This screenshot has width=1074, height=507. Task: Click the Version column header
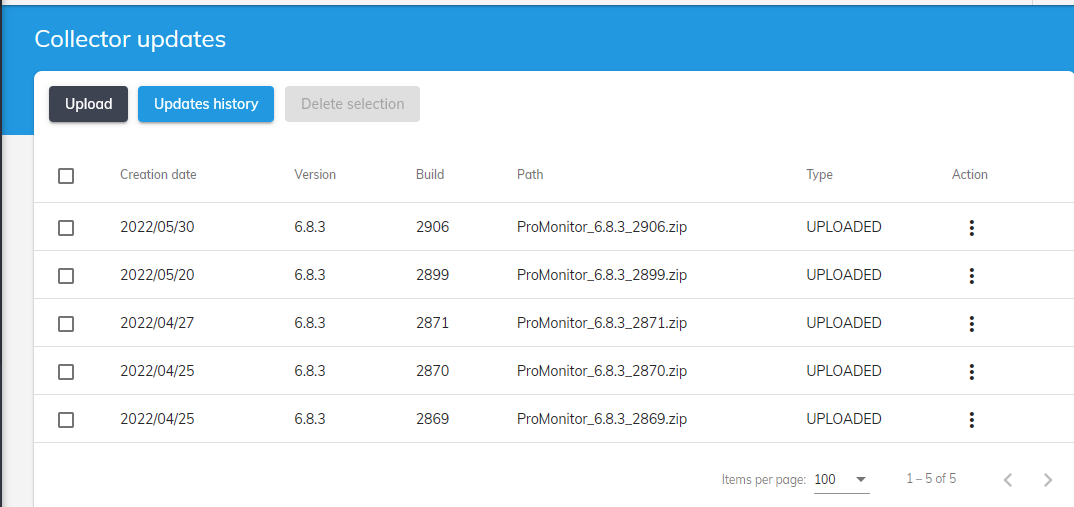[x=315, y=175]
